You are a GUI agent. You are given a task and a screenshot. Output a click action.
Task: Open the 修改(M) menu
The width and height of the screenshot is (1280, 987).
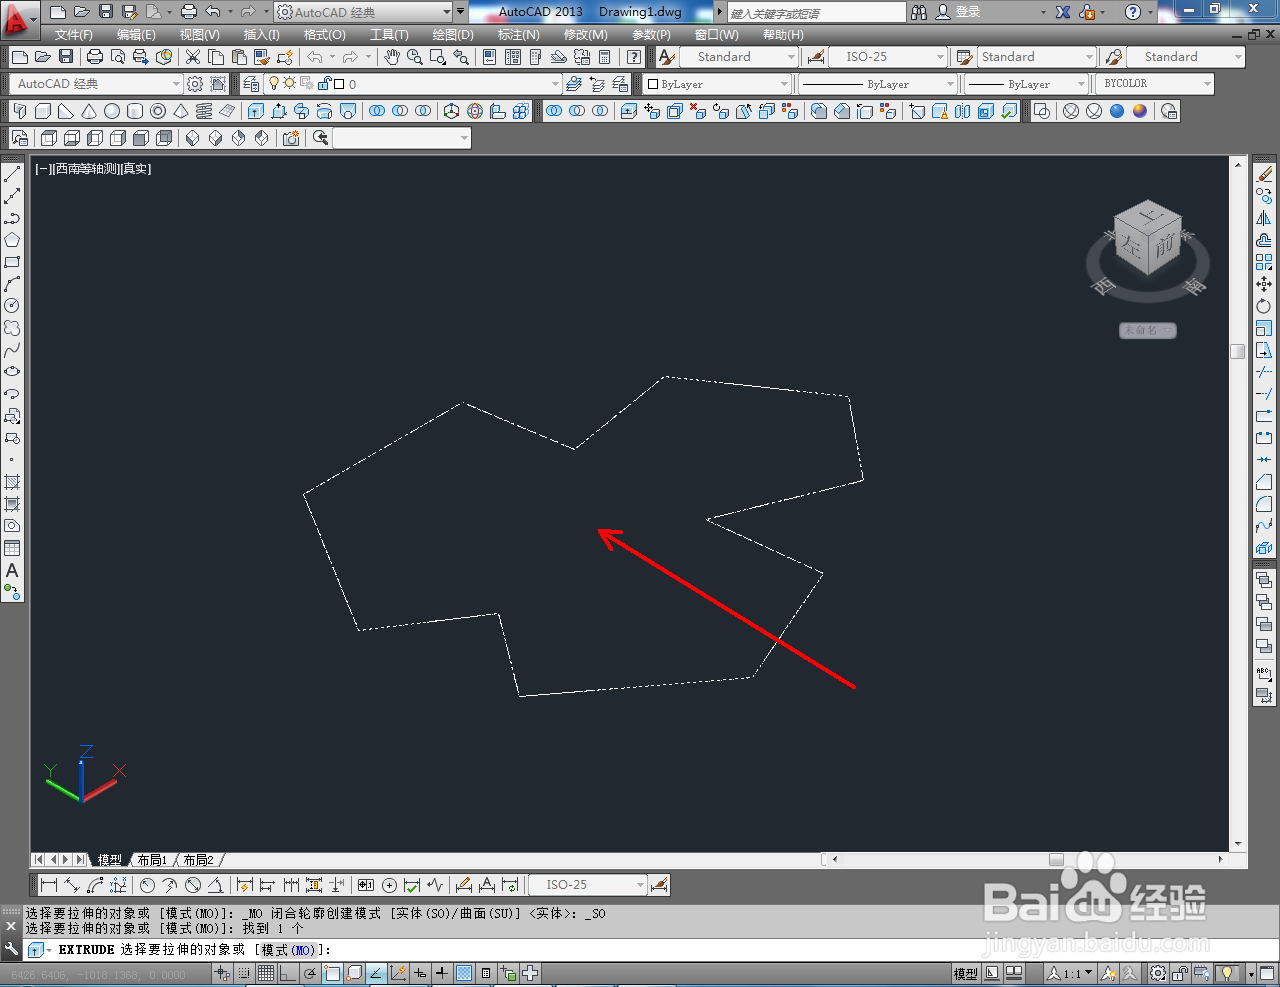[x=585, y=35]
